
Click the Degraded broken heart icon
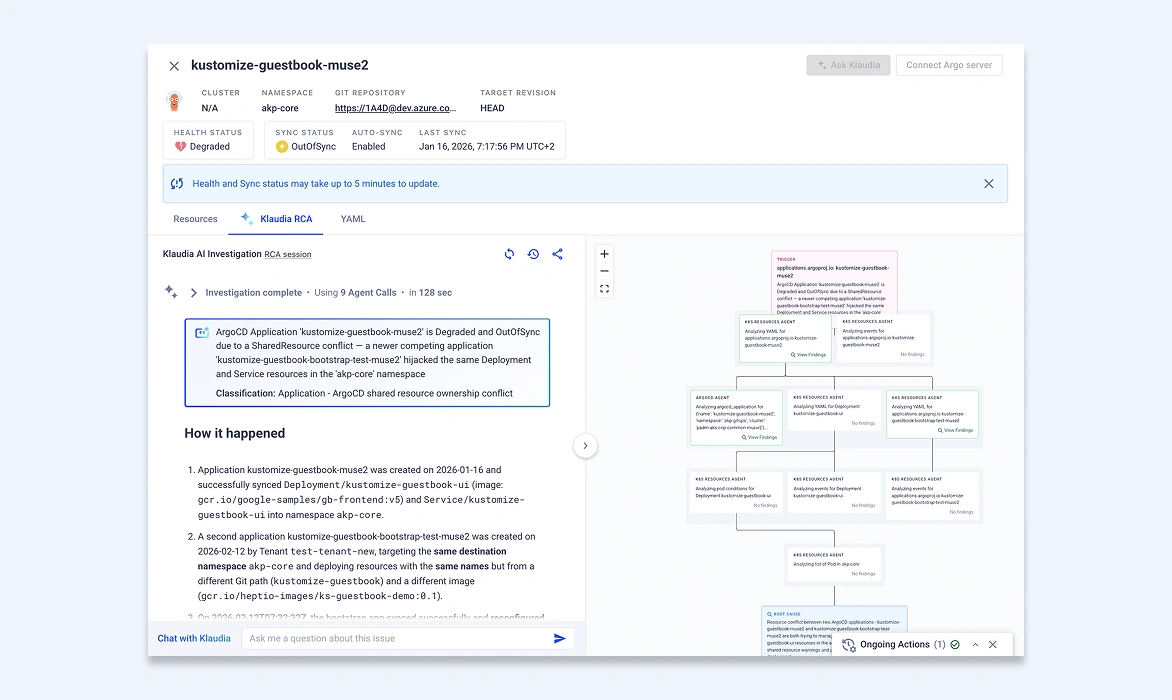pos(180,146)
